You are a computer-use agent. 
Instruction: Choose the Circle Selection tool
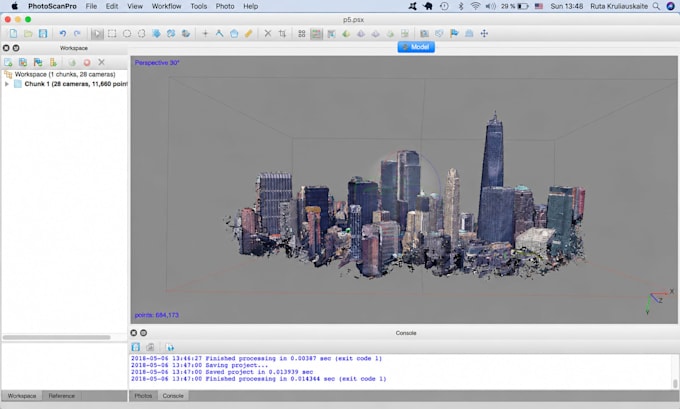pyautogui.click(x=127, y=33)
